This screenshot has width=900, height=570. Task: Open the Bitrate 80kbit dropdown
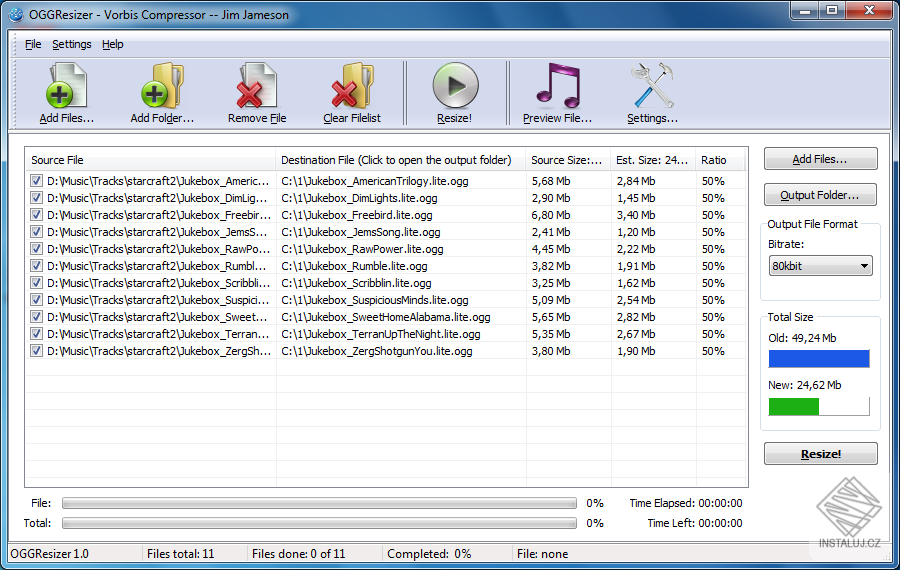pos(820,266)
